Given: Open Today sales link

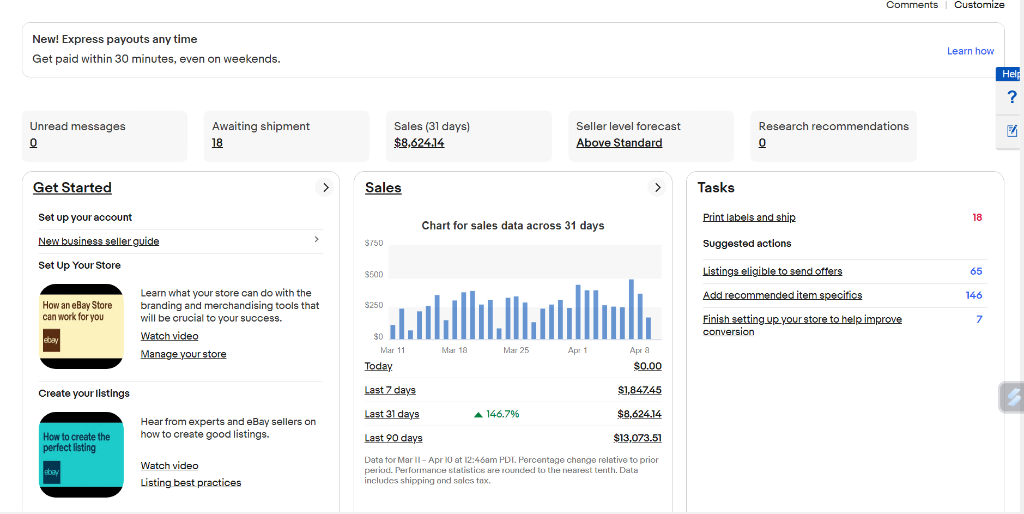Looking at the screenshot, I should pyautogui.click(x=378, y=366).
